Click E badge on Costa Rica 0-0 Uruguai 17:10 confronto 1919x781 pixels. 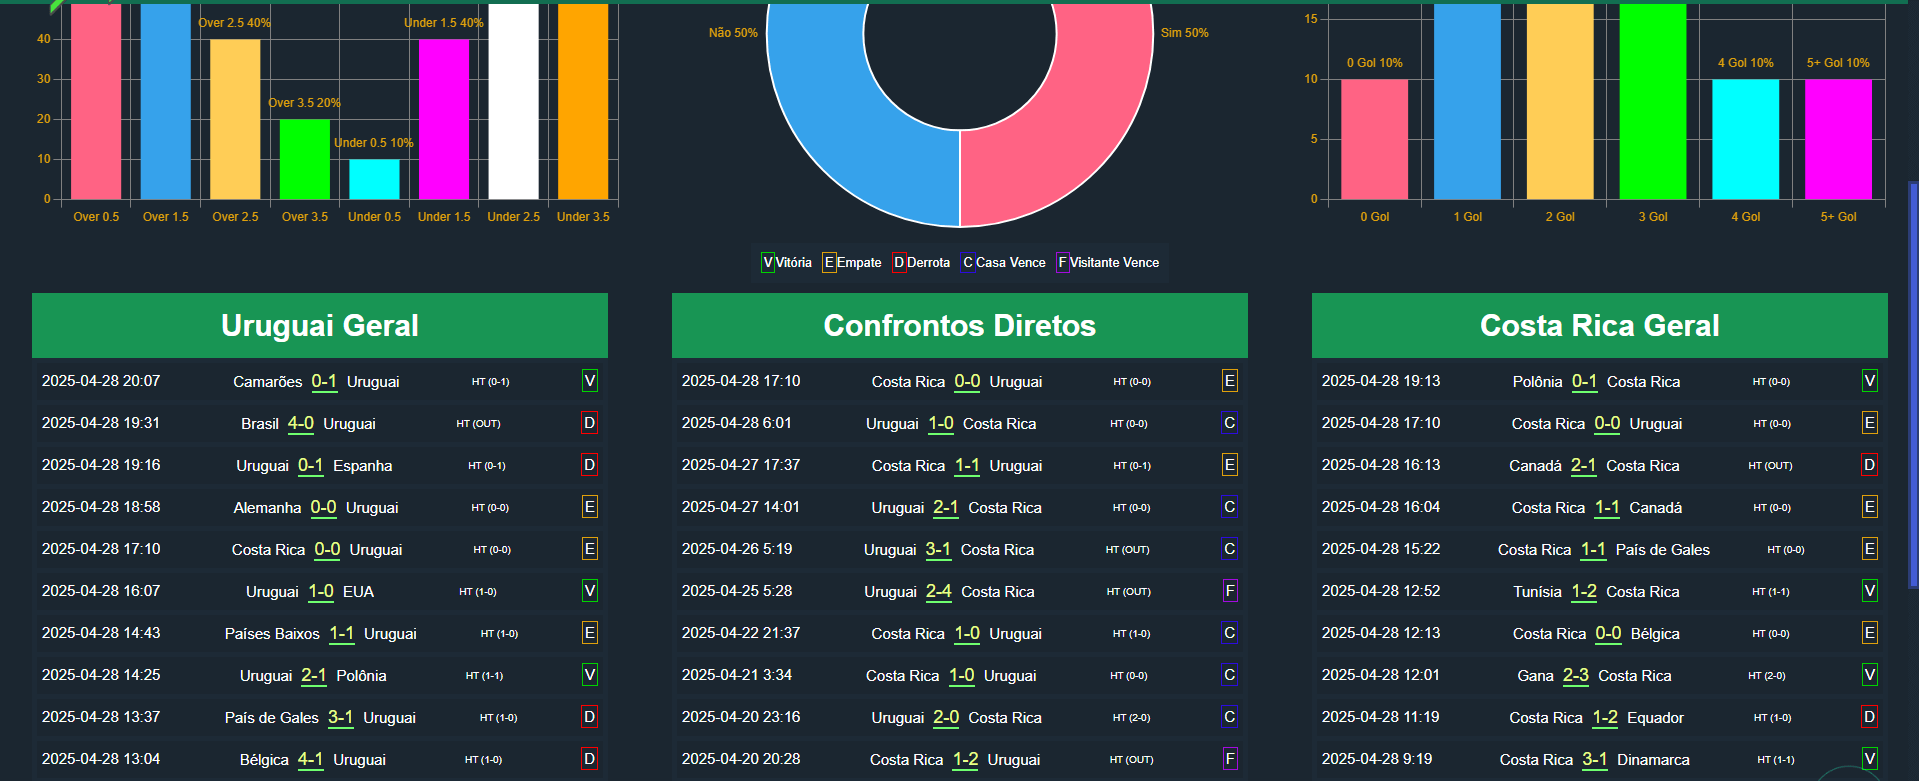1230,381
